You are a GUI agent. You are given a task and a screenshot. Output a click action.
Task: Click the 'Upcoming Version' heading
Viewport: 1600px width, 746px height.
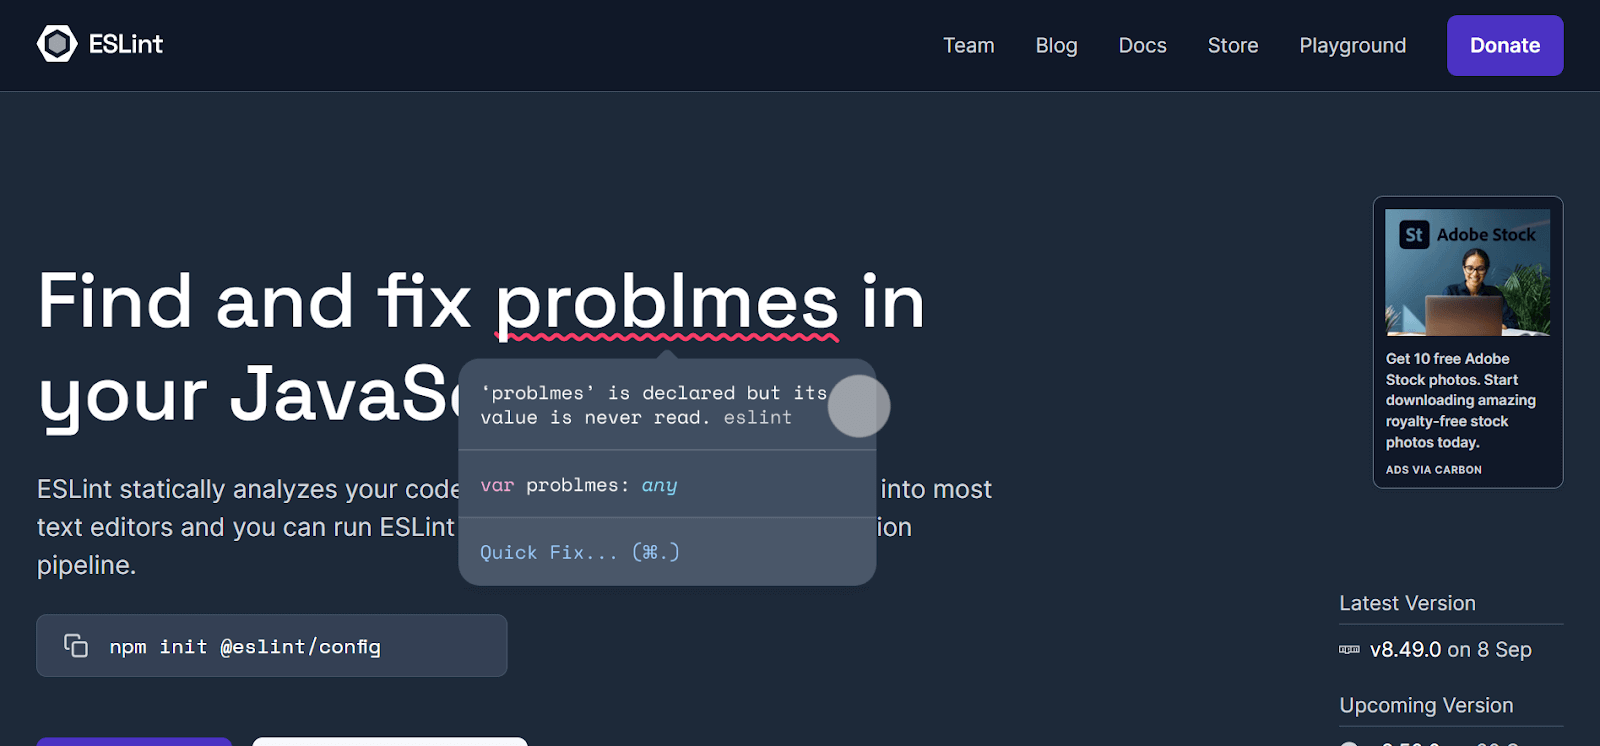(1426, 705)
